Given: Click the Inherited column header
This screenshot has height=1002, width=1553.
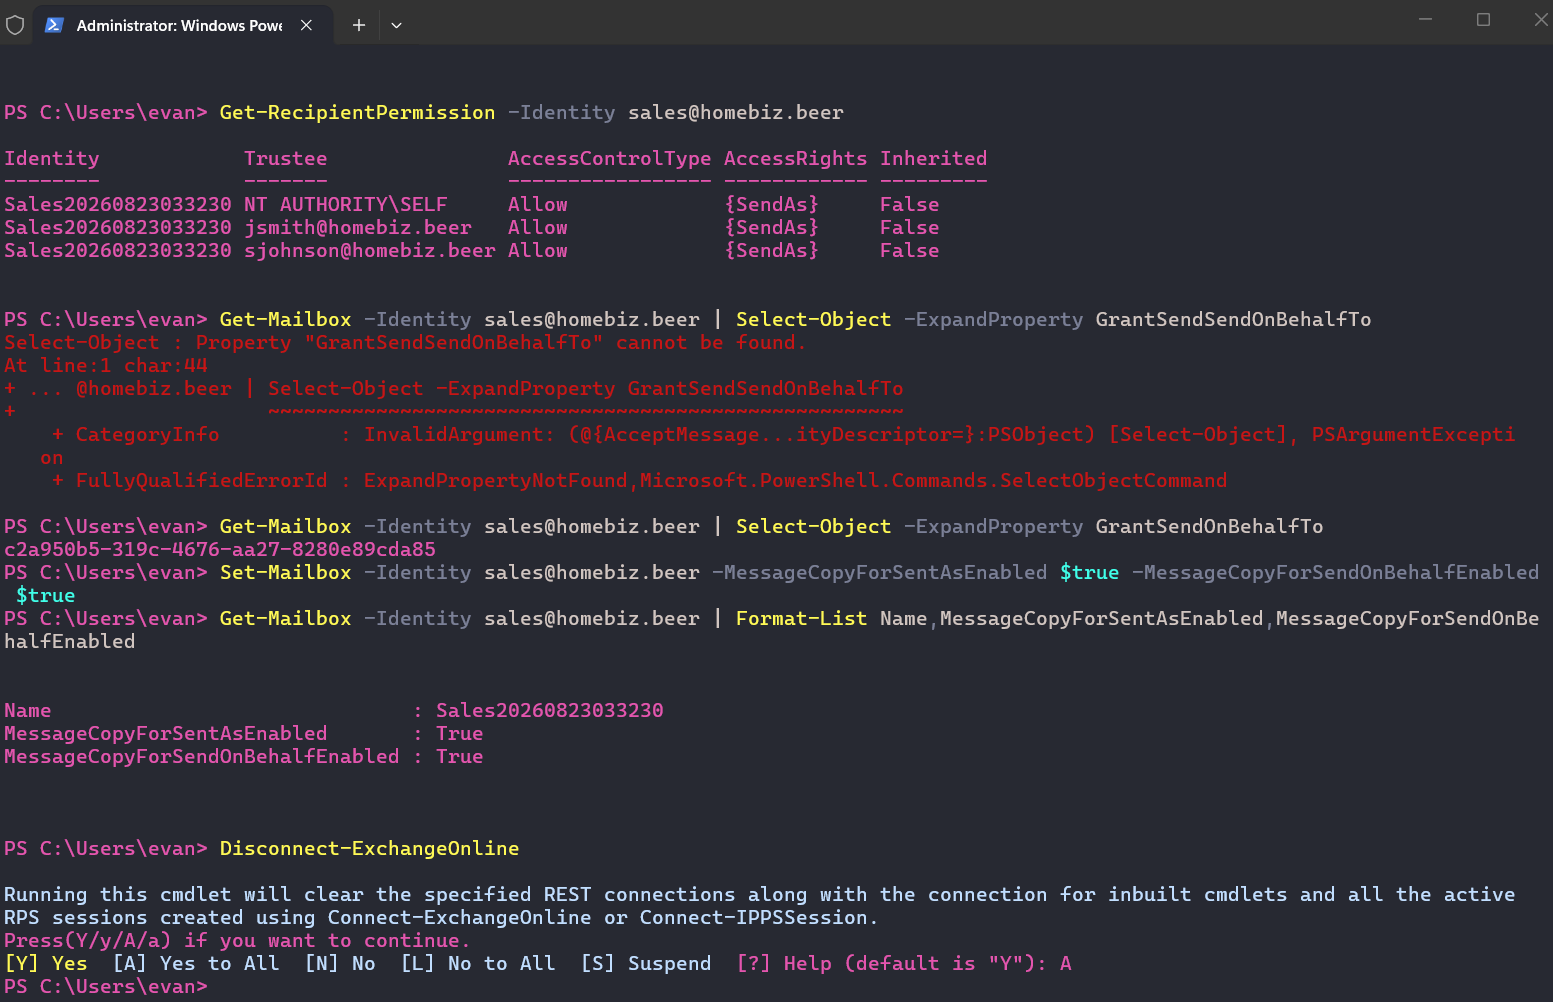Looking at the screenshot, I should tap(934, 159).
